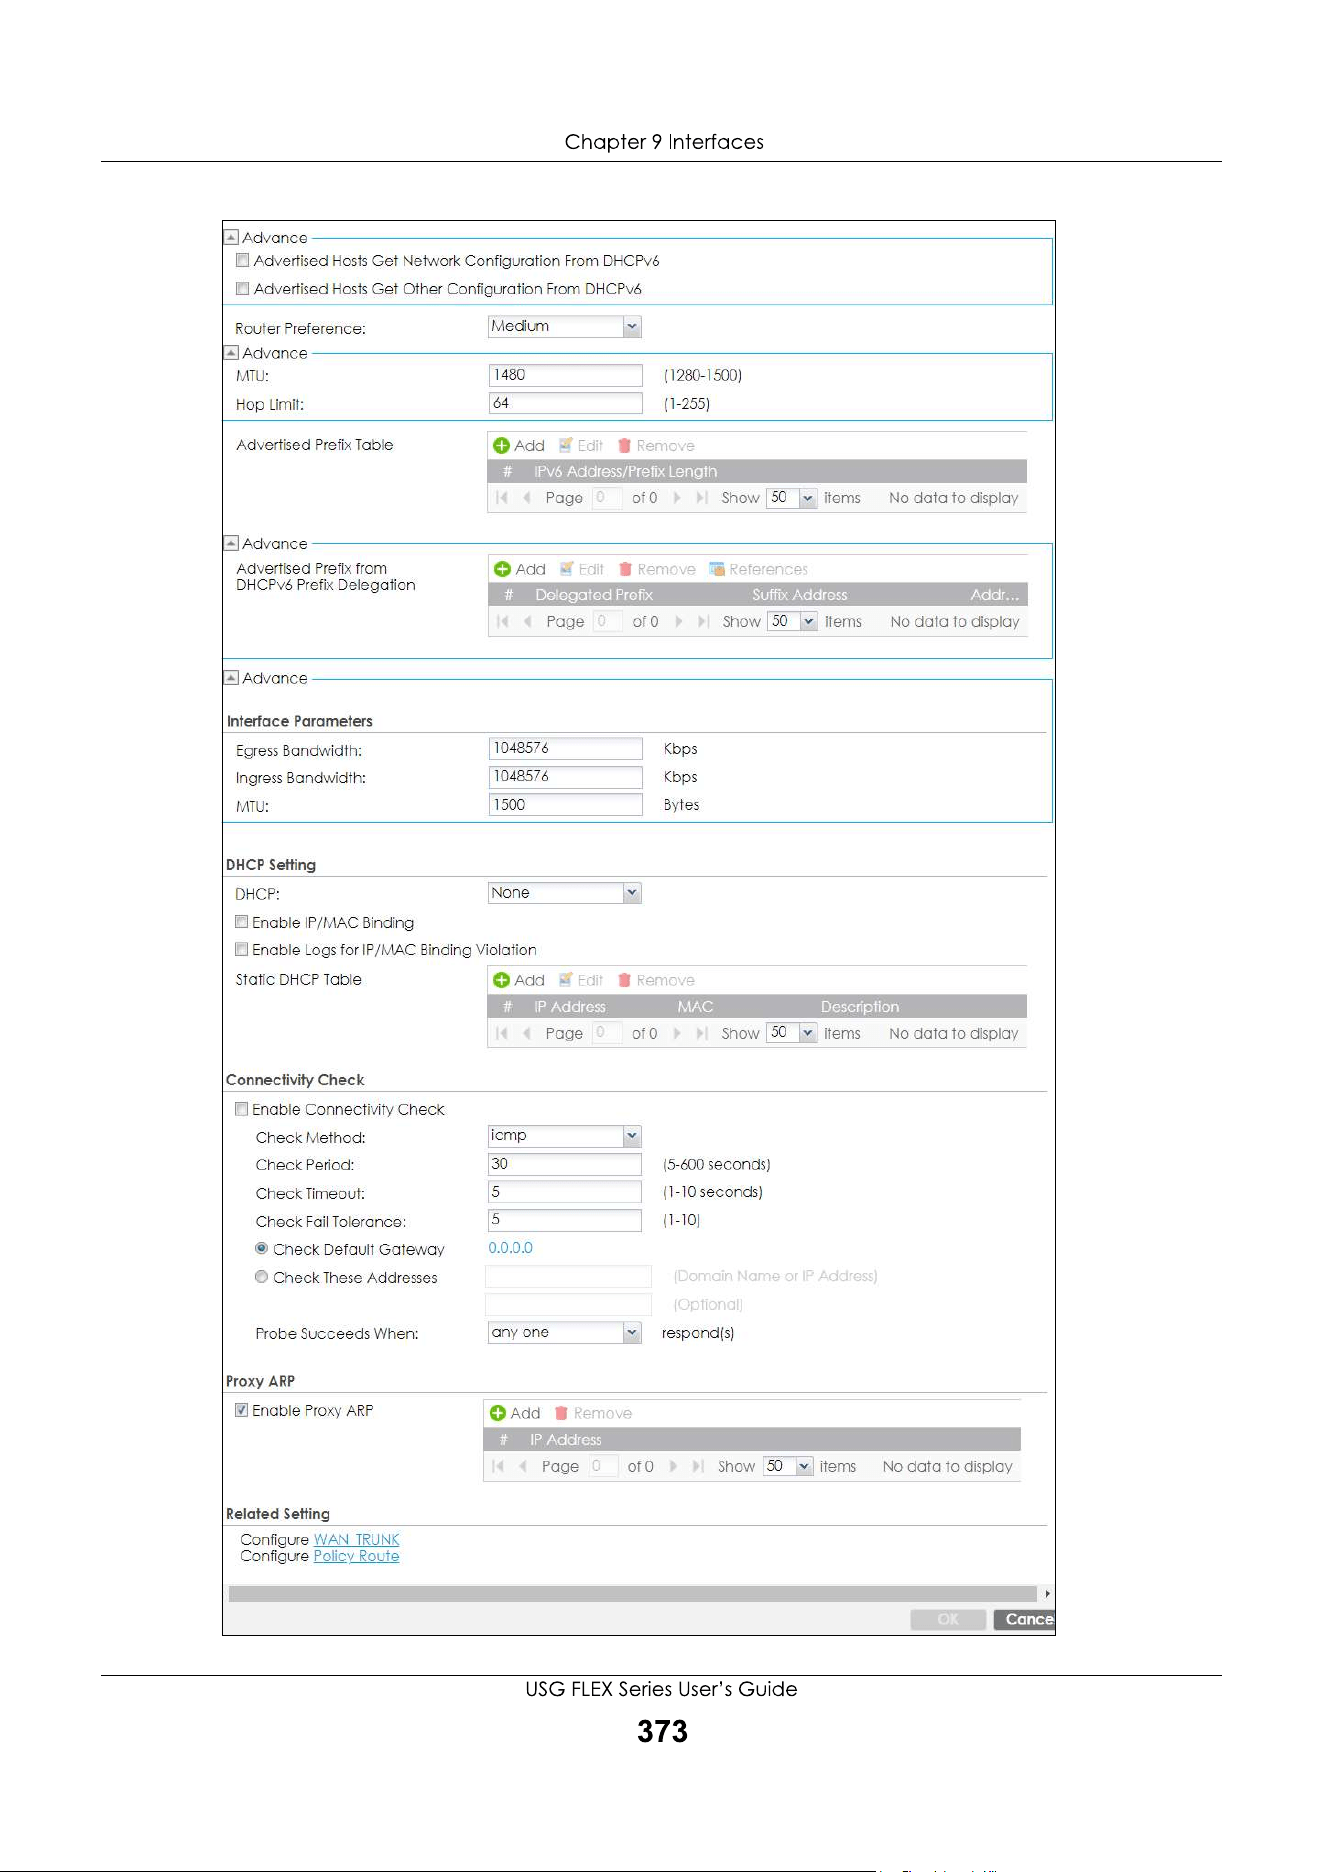1324x1872 pixels.
Task: Click Edit icon in Static DHCP Table
Action: pos(566,980)
